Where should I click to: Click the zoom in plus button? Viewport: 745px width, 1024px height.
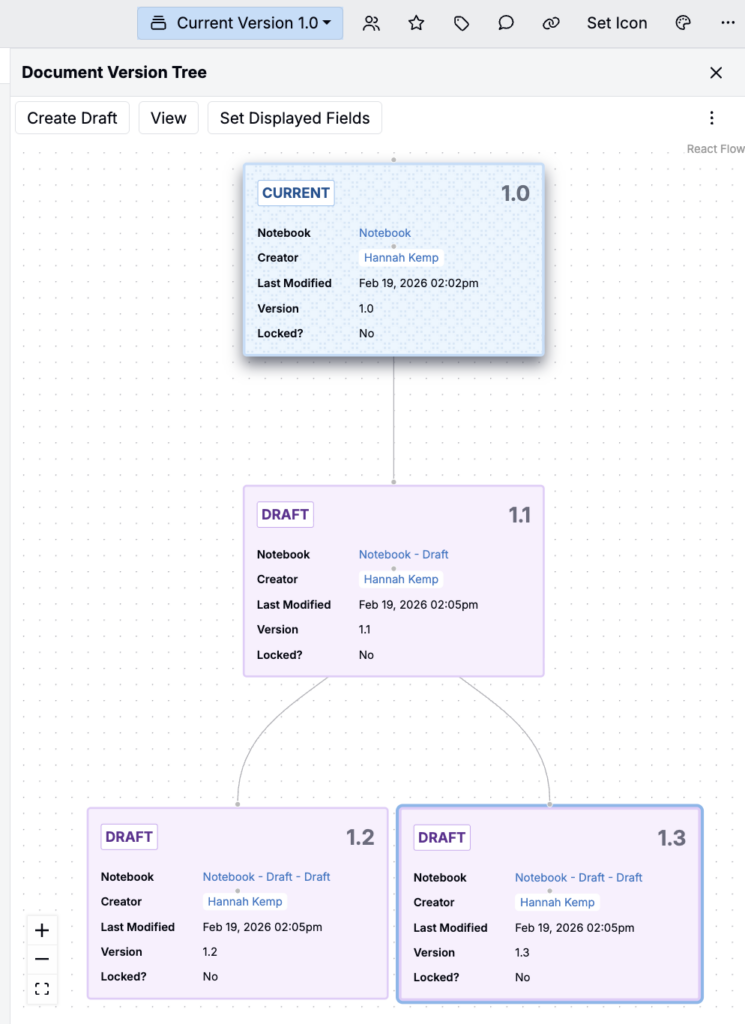pyautogui.click(x=42, y=930)
